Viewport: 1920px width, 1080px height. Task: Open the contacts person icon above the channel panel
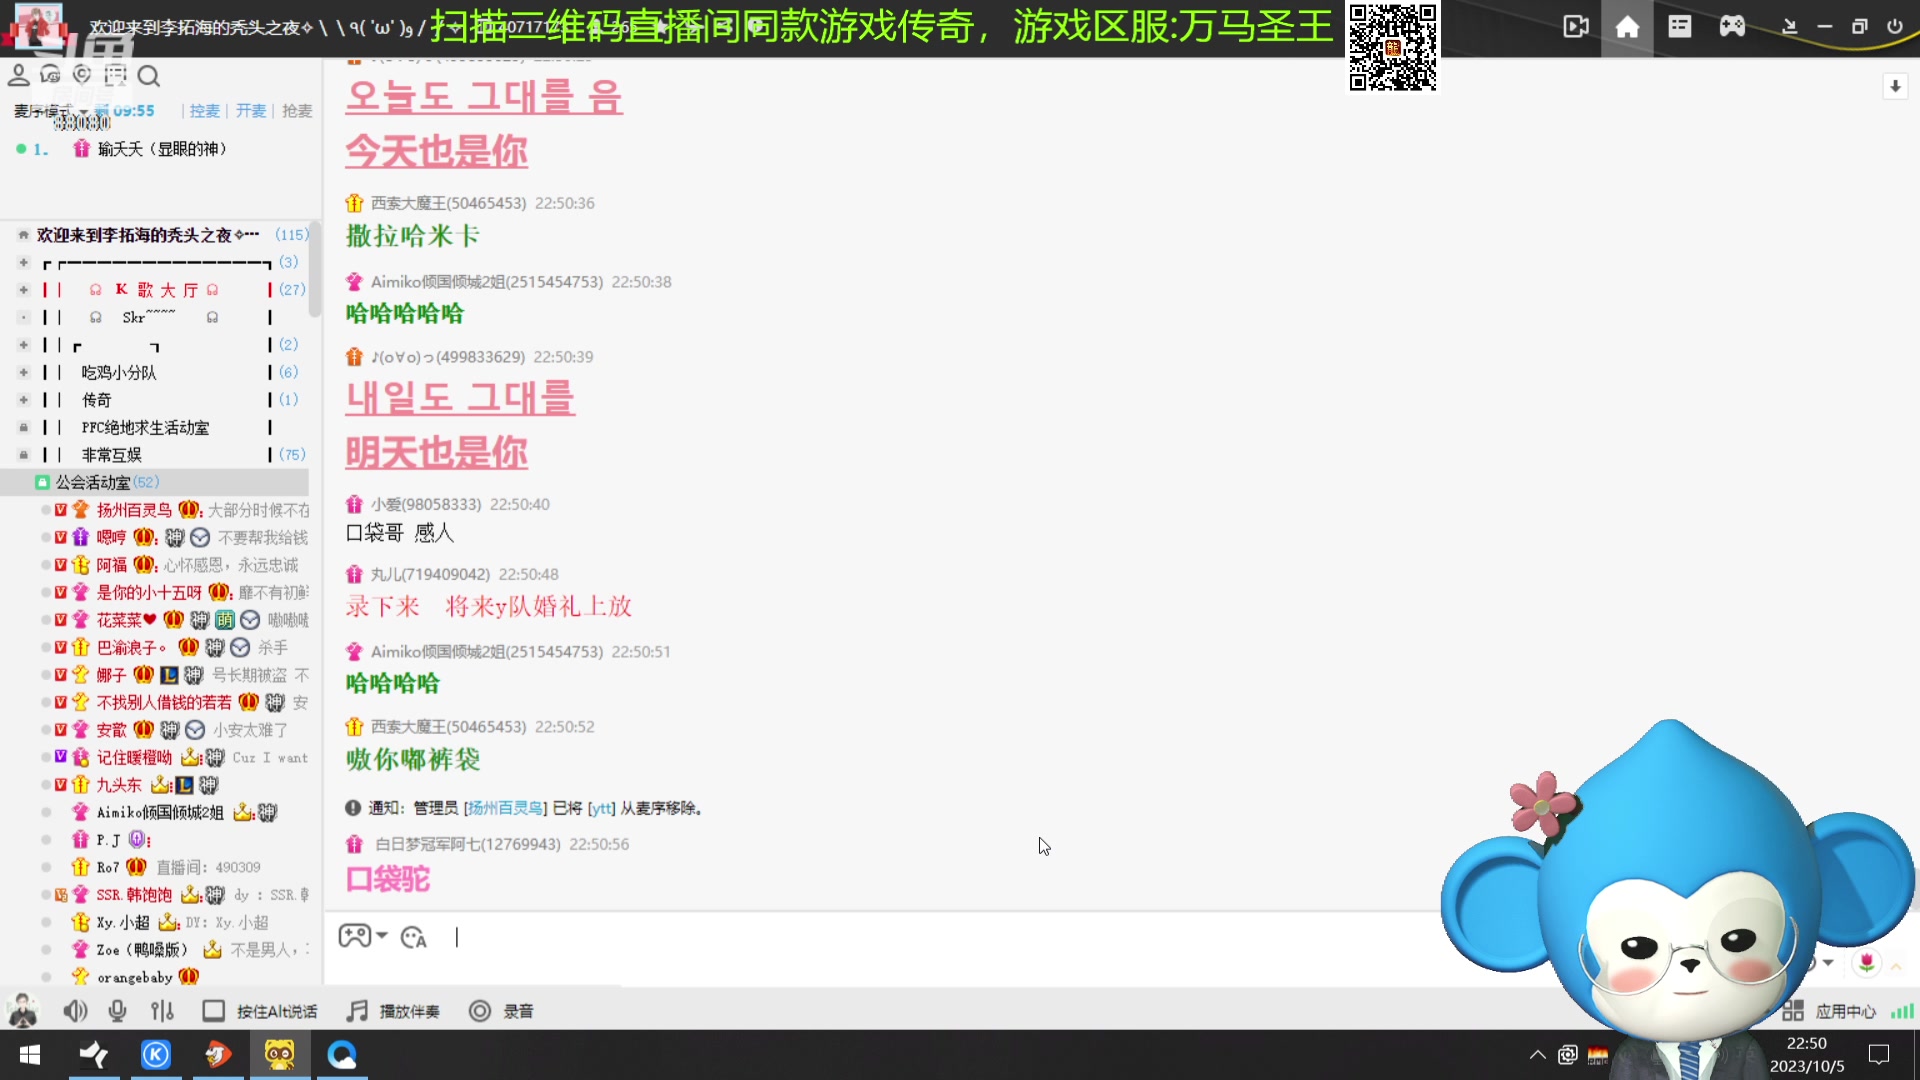point(18,75)
